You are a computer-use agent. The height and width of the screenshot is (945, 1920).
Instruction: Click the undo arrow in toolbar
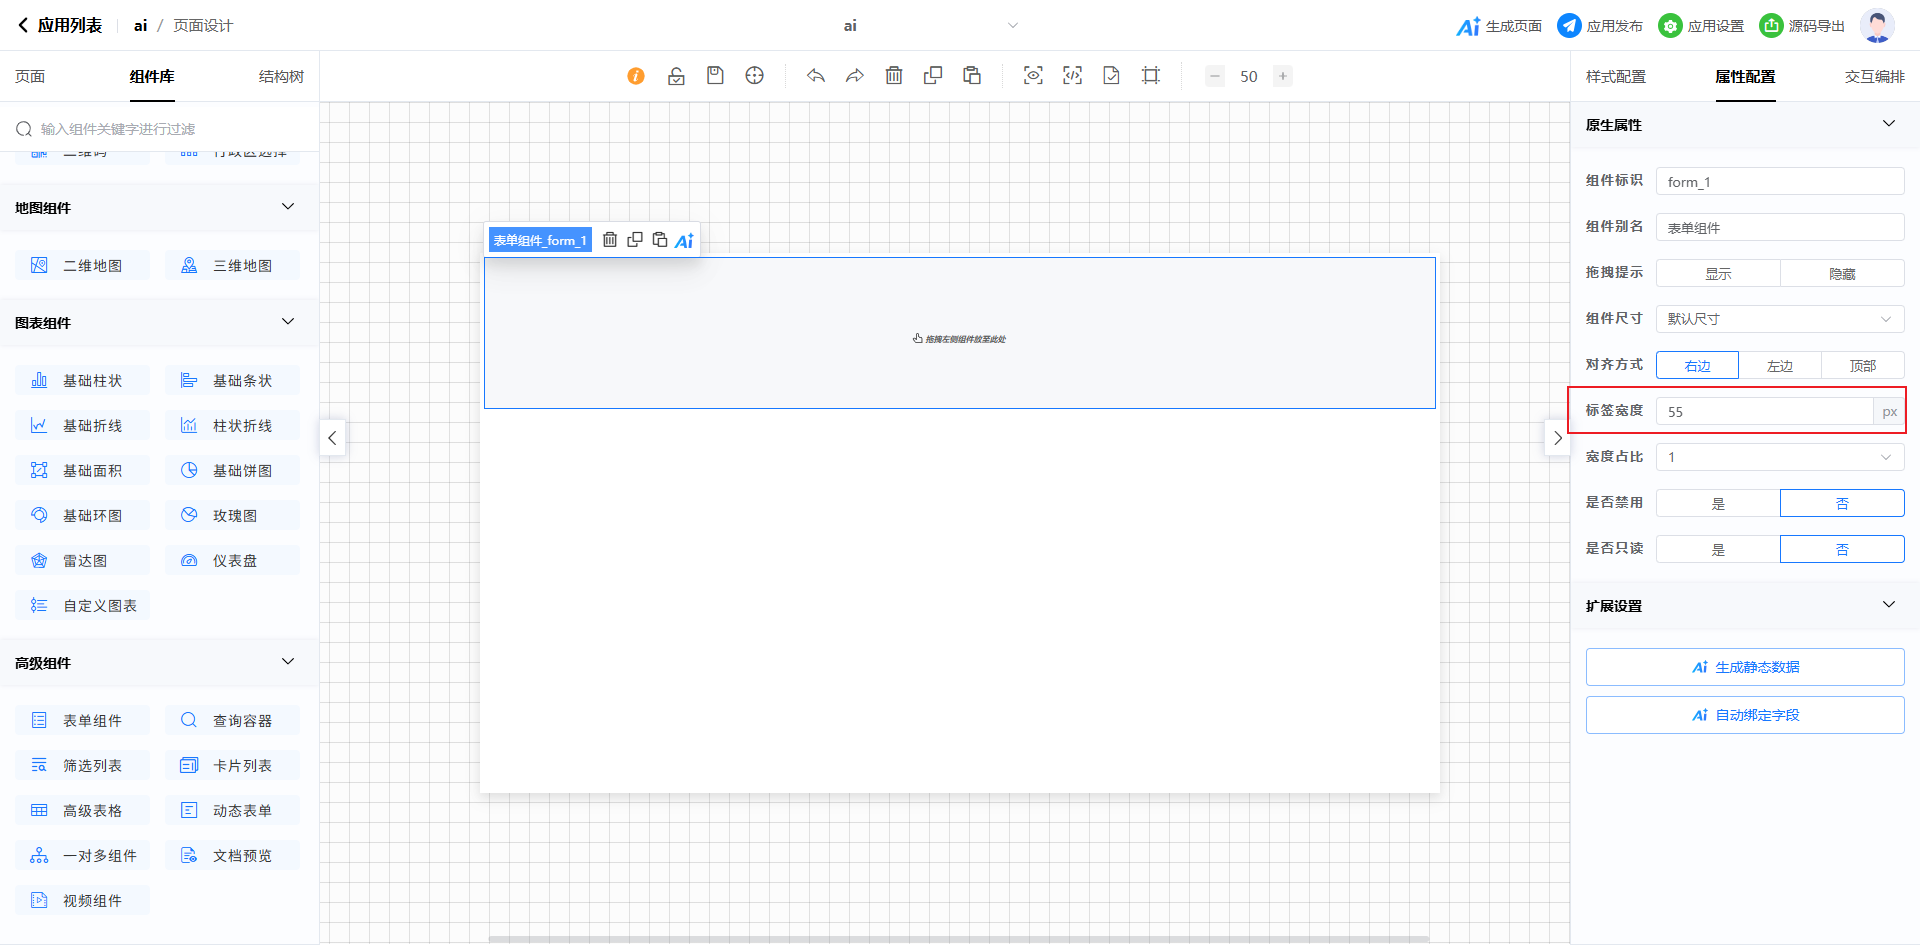[x=816, y=76]
